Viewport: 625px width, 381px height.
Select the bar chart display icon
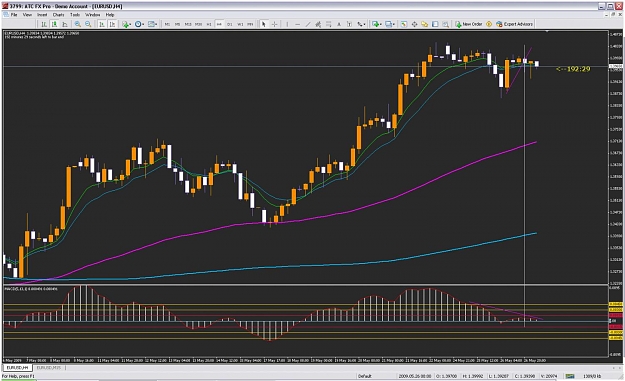44,24
